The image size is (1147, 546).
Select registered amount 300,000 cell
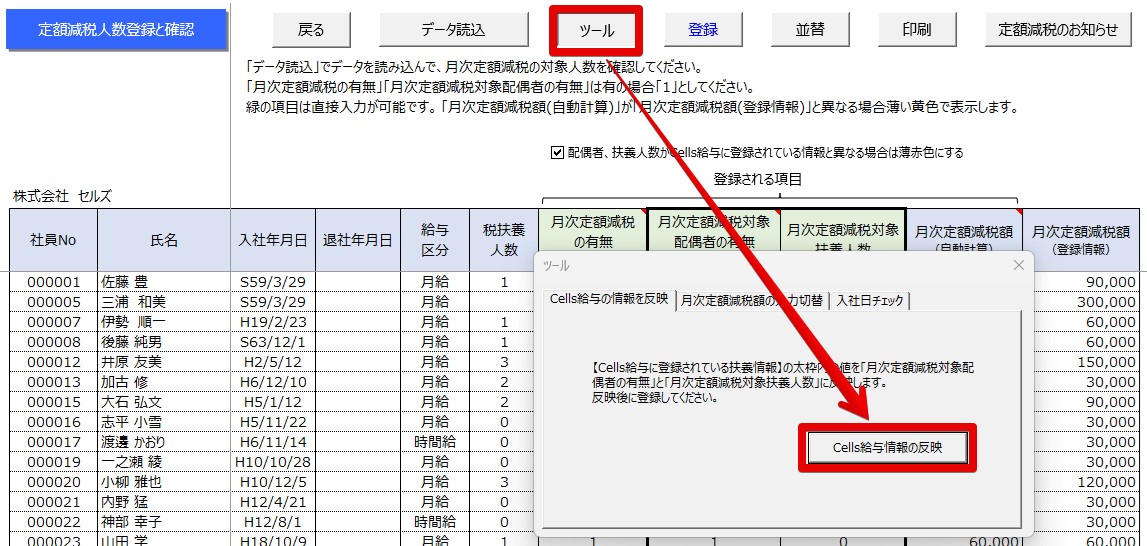coord(1086,302)
